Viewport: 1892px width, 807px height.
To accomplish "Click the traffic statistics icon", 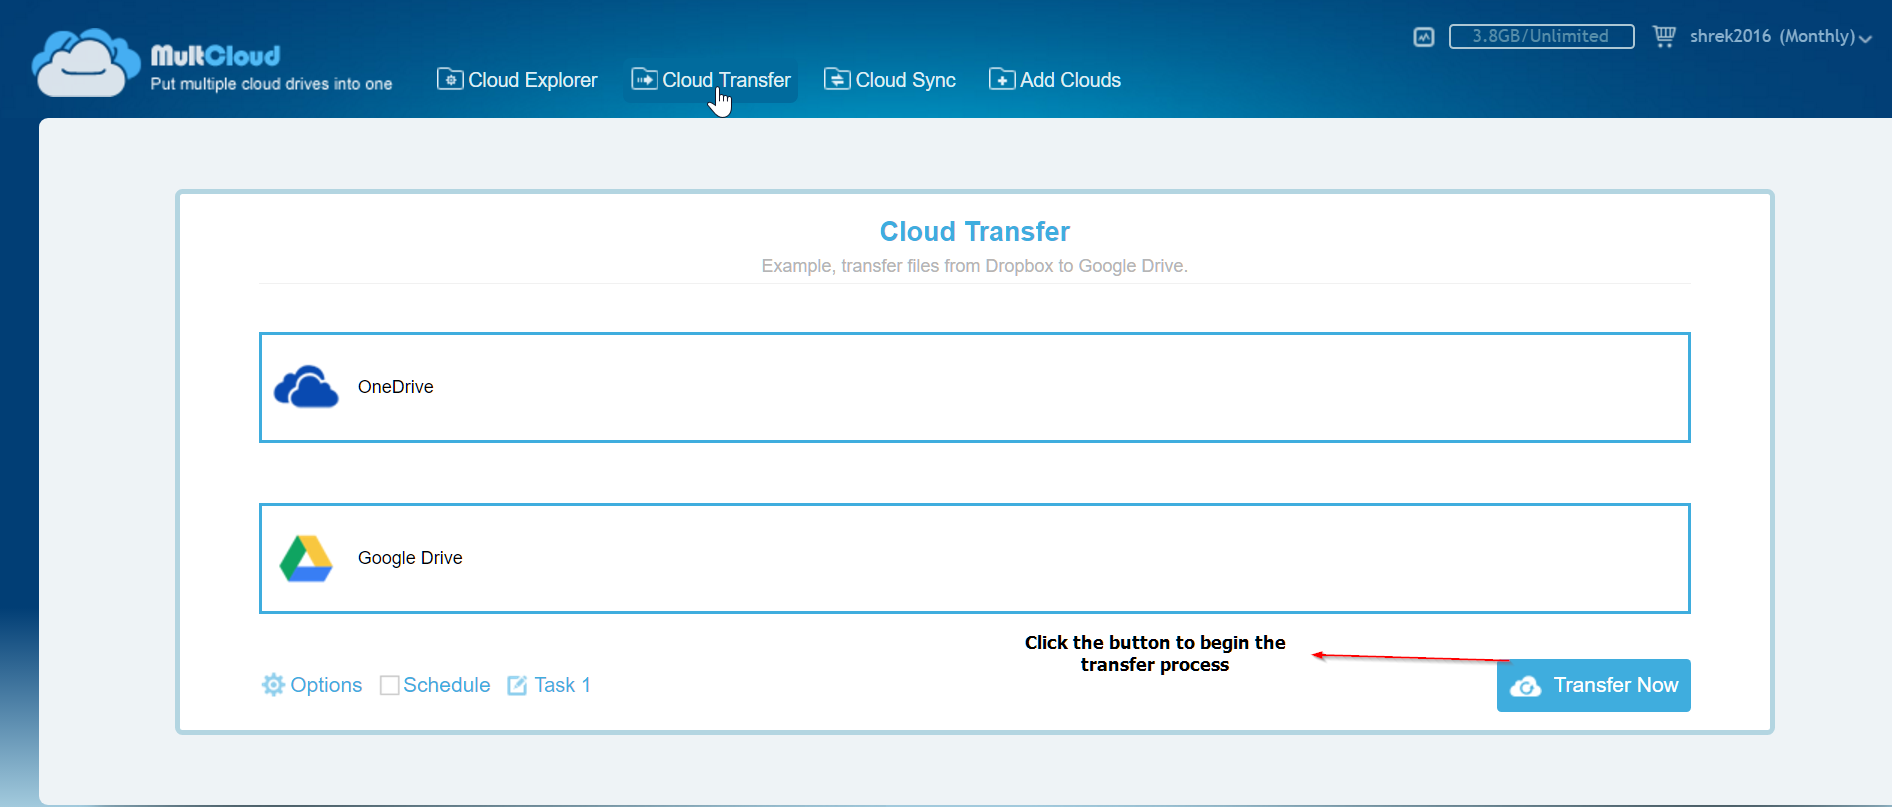I will [x=1424, y=37].
